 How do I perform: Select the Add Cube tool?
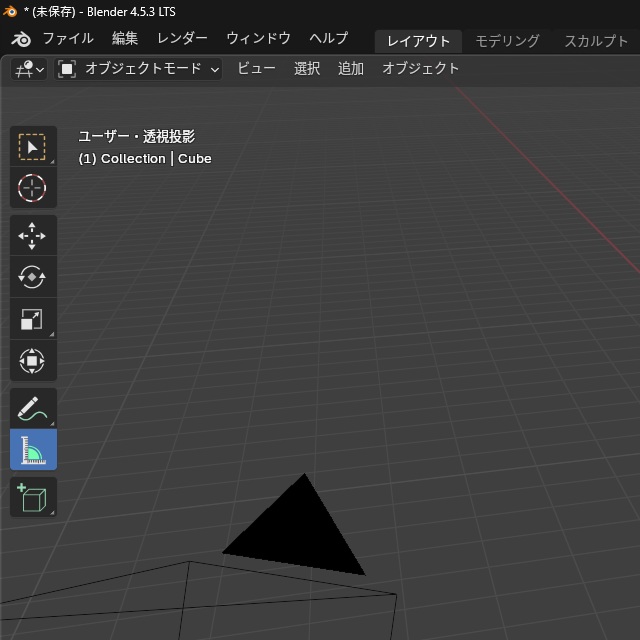[33, 497]
